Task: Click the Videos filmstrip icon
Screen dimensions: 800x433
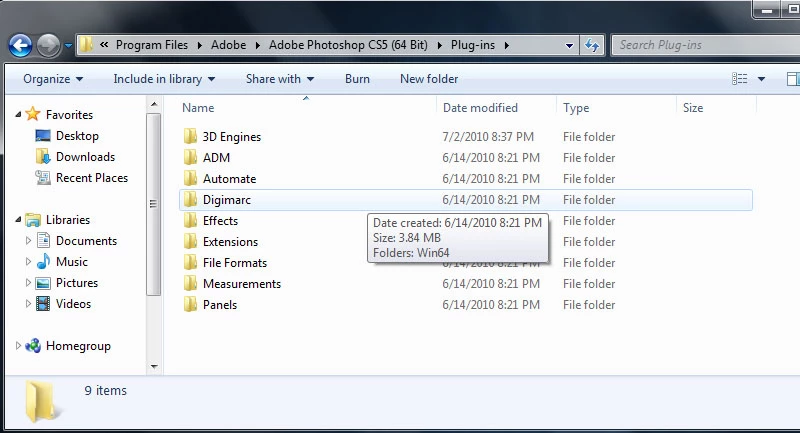Action: 43,303
